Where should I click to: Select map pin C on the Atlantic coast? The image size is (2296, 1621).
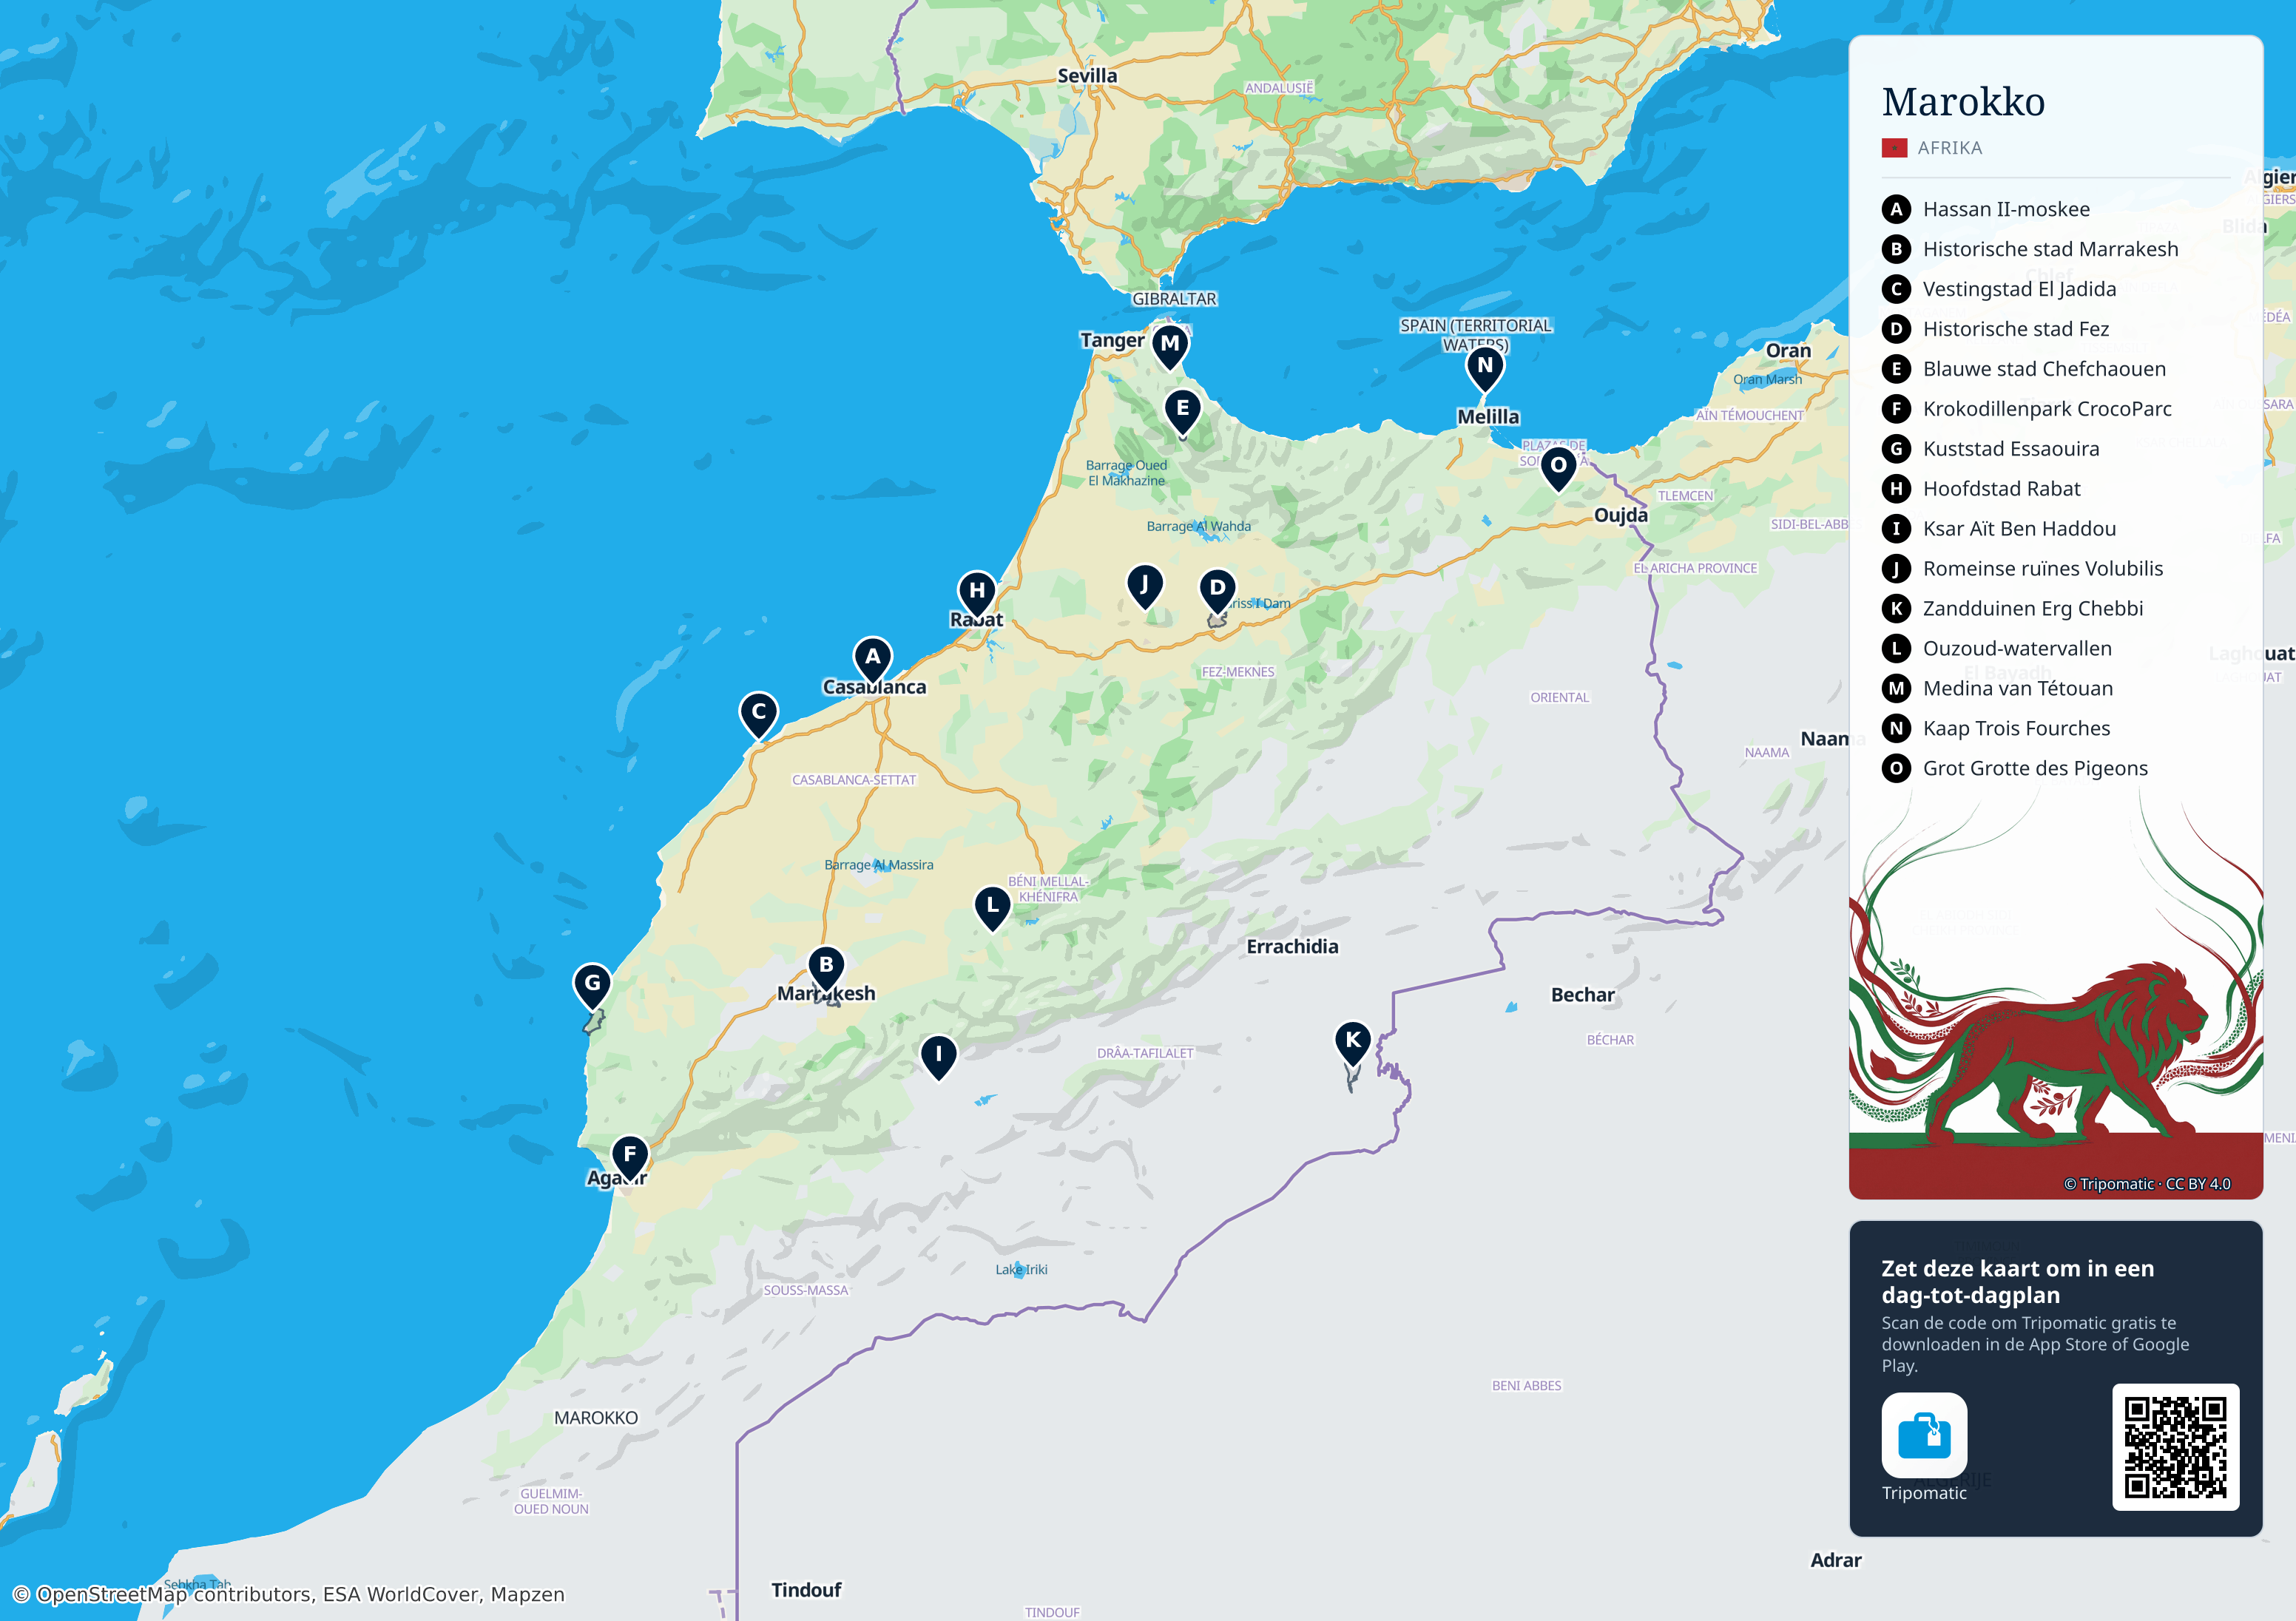coord(759,714)
